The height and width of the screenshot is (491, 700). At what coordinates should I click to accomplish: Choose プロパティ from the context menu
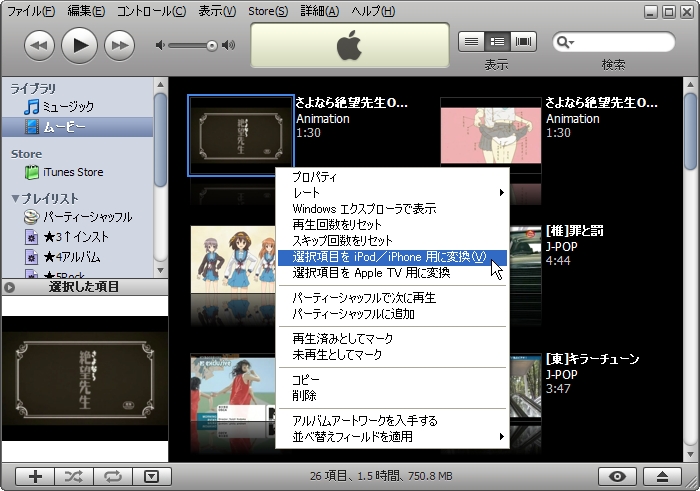point(392,177)
